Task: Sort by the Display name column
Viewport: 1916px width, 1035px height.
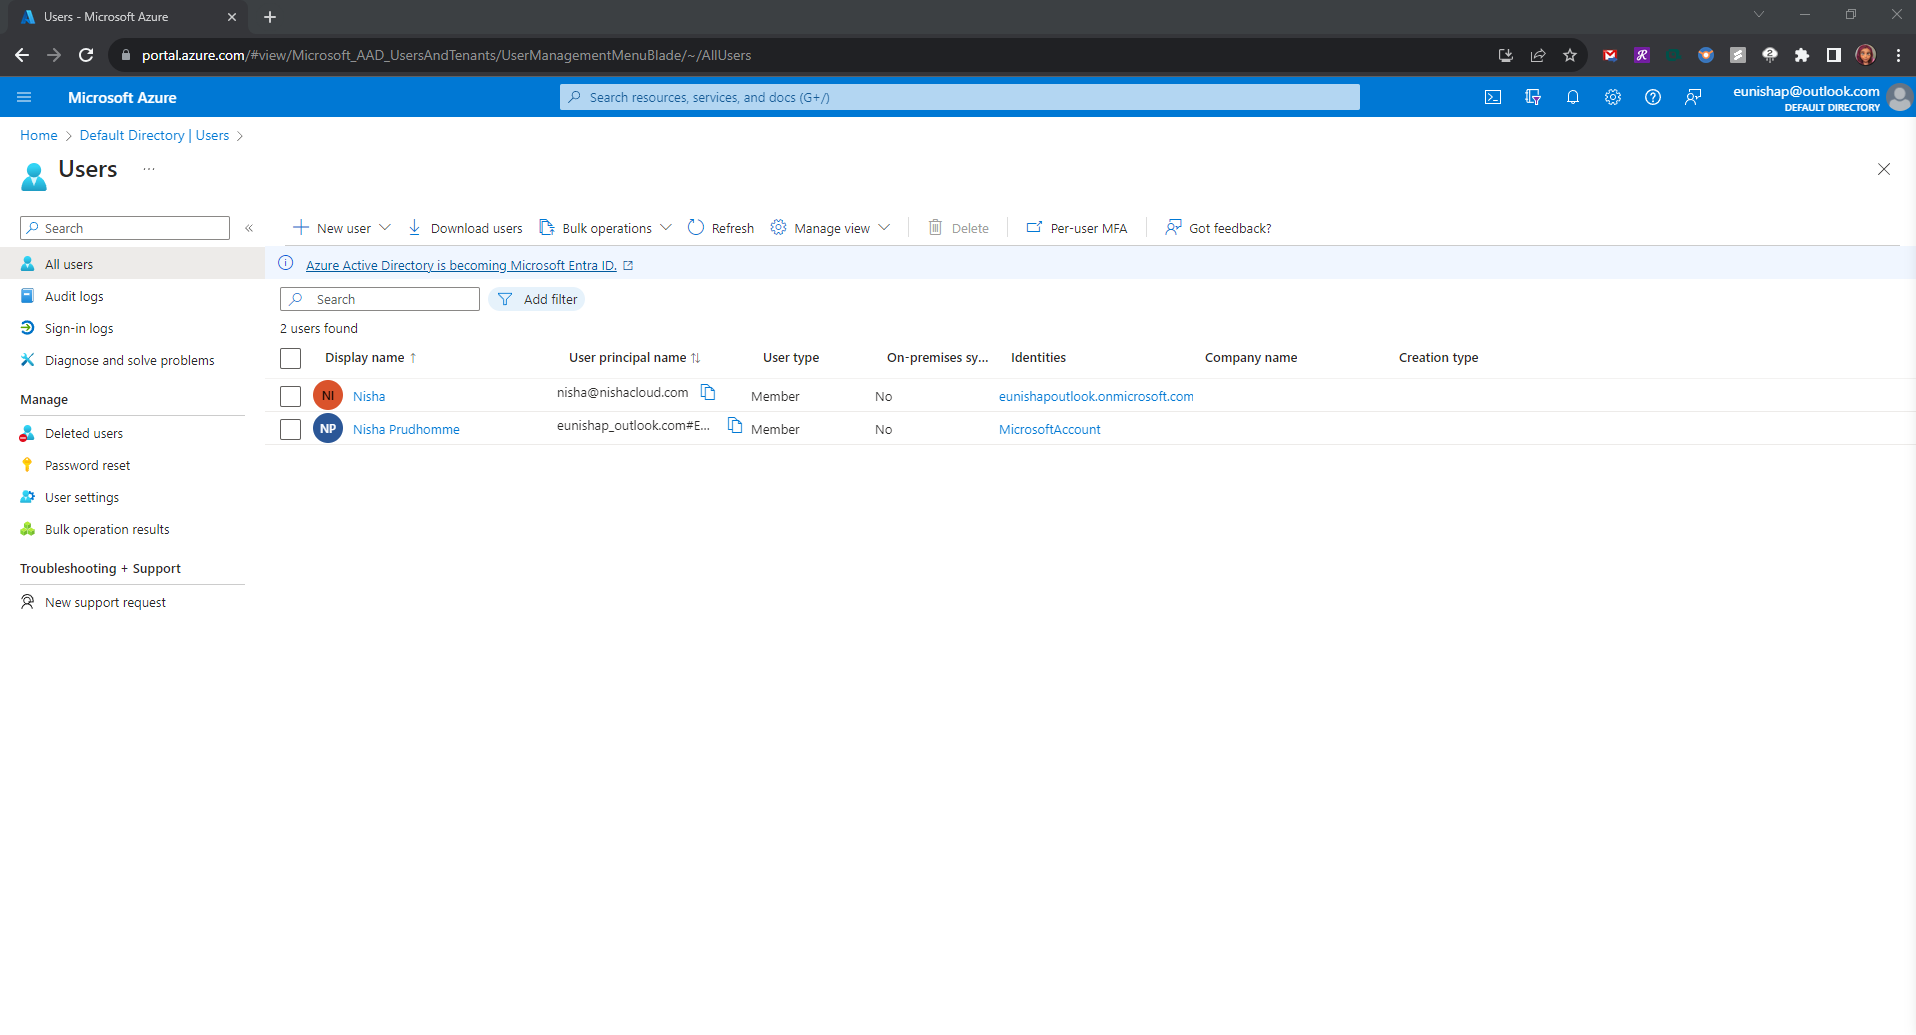Action: pyautogui.click(x=365, y=358)
